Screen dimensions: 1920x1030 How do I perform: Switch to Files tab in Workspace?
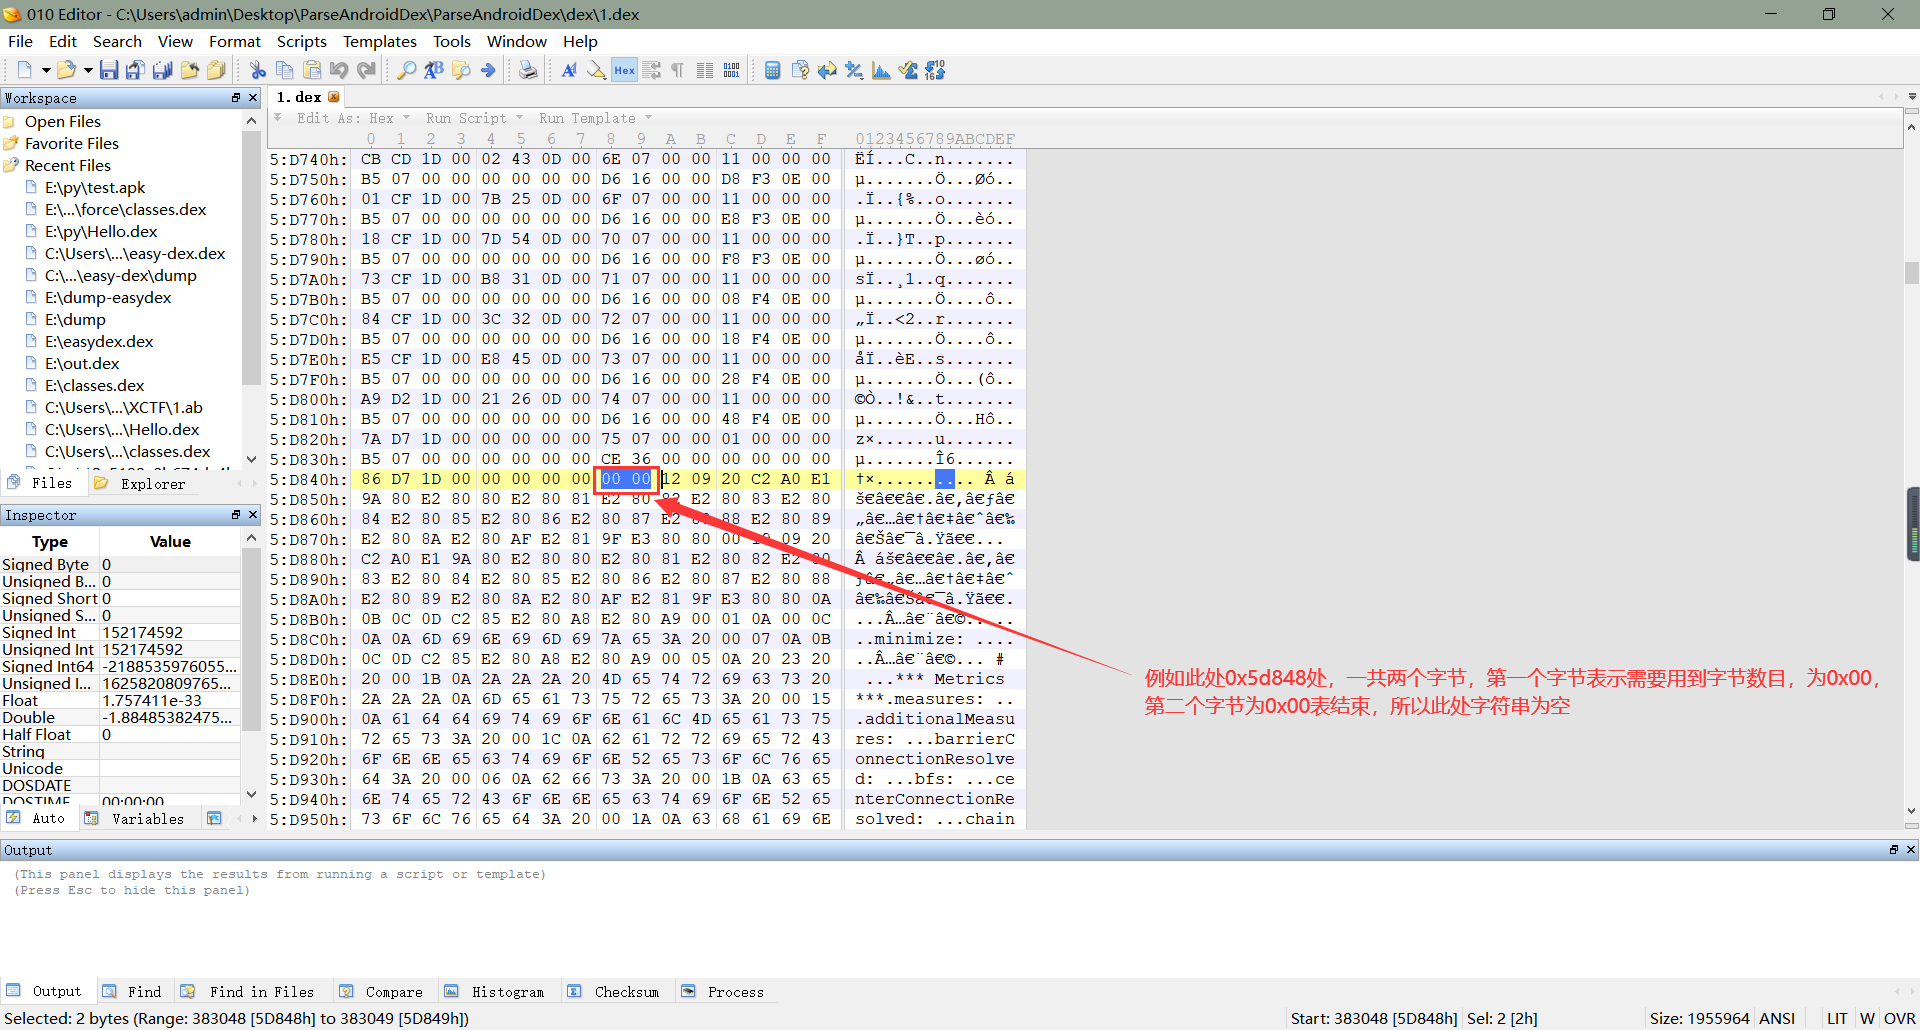click(41, 483)
